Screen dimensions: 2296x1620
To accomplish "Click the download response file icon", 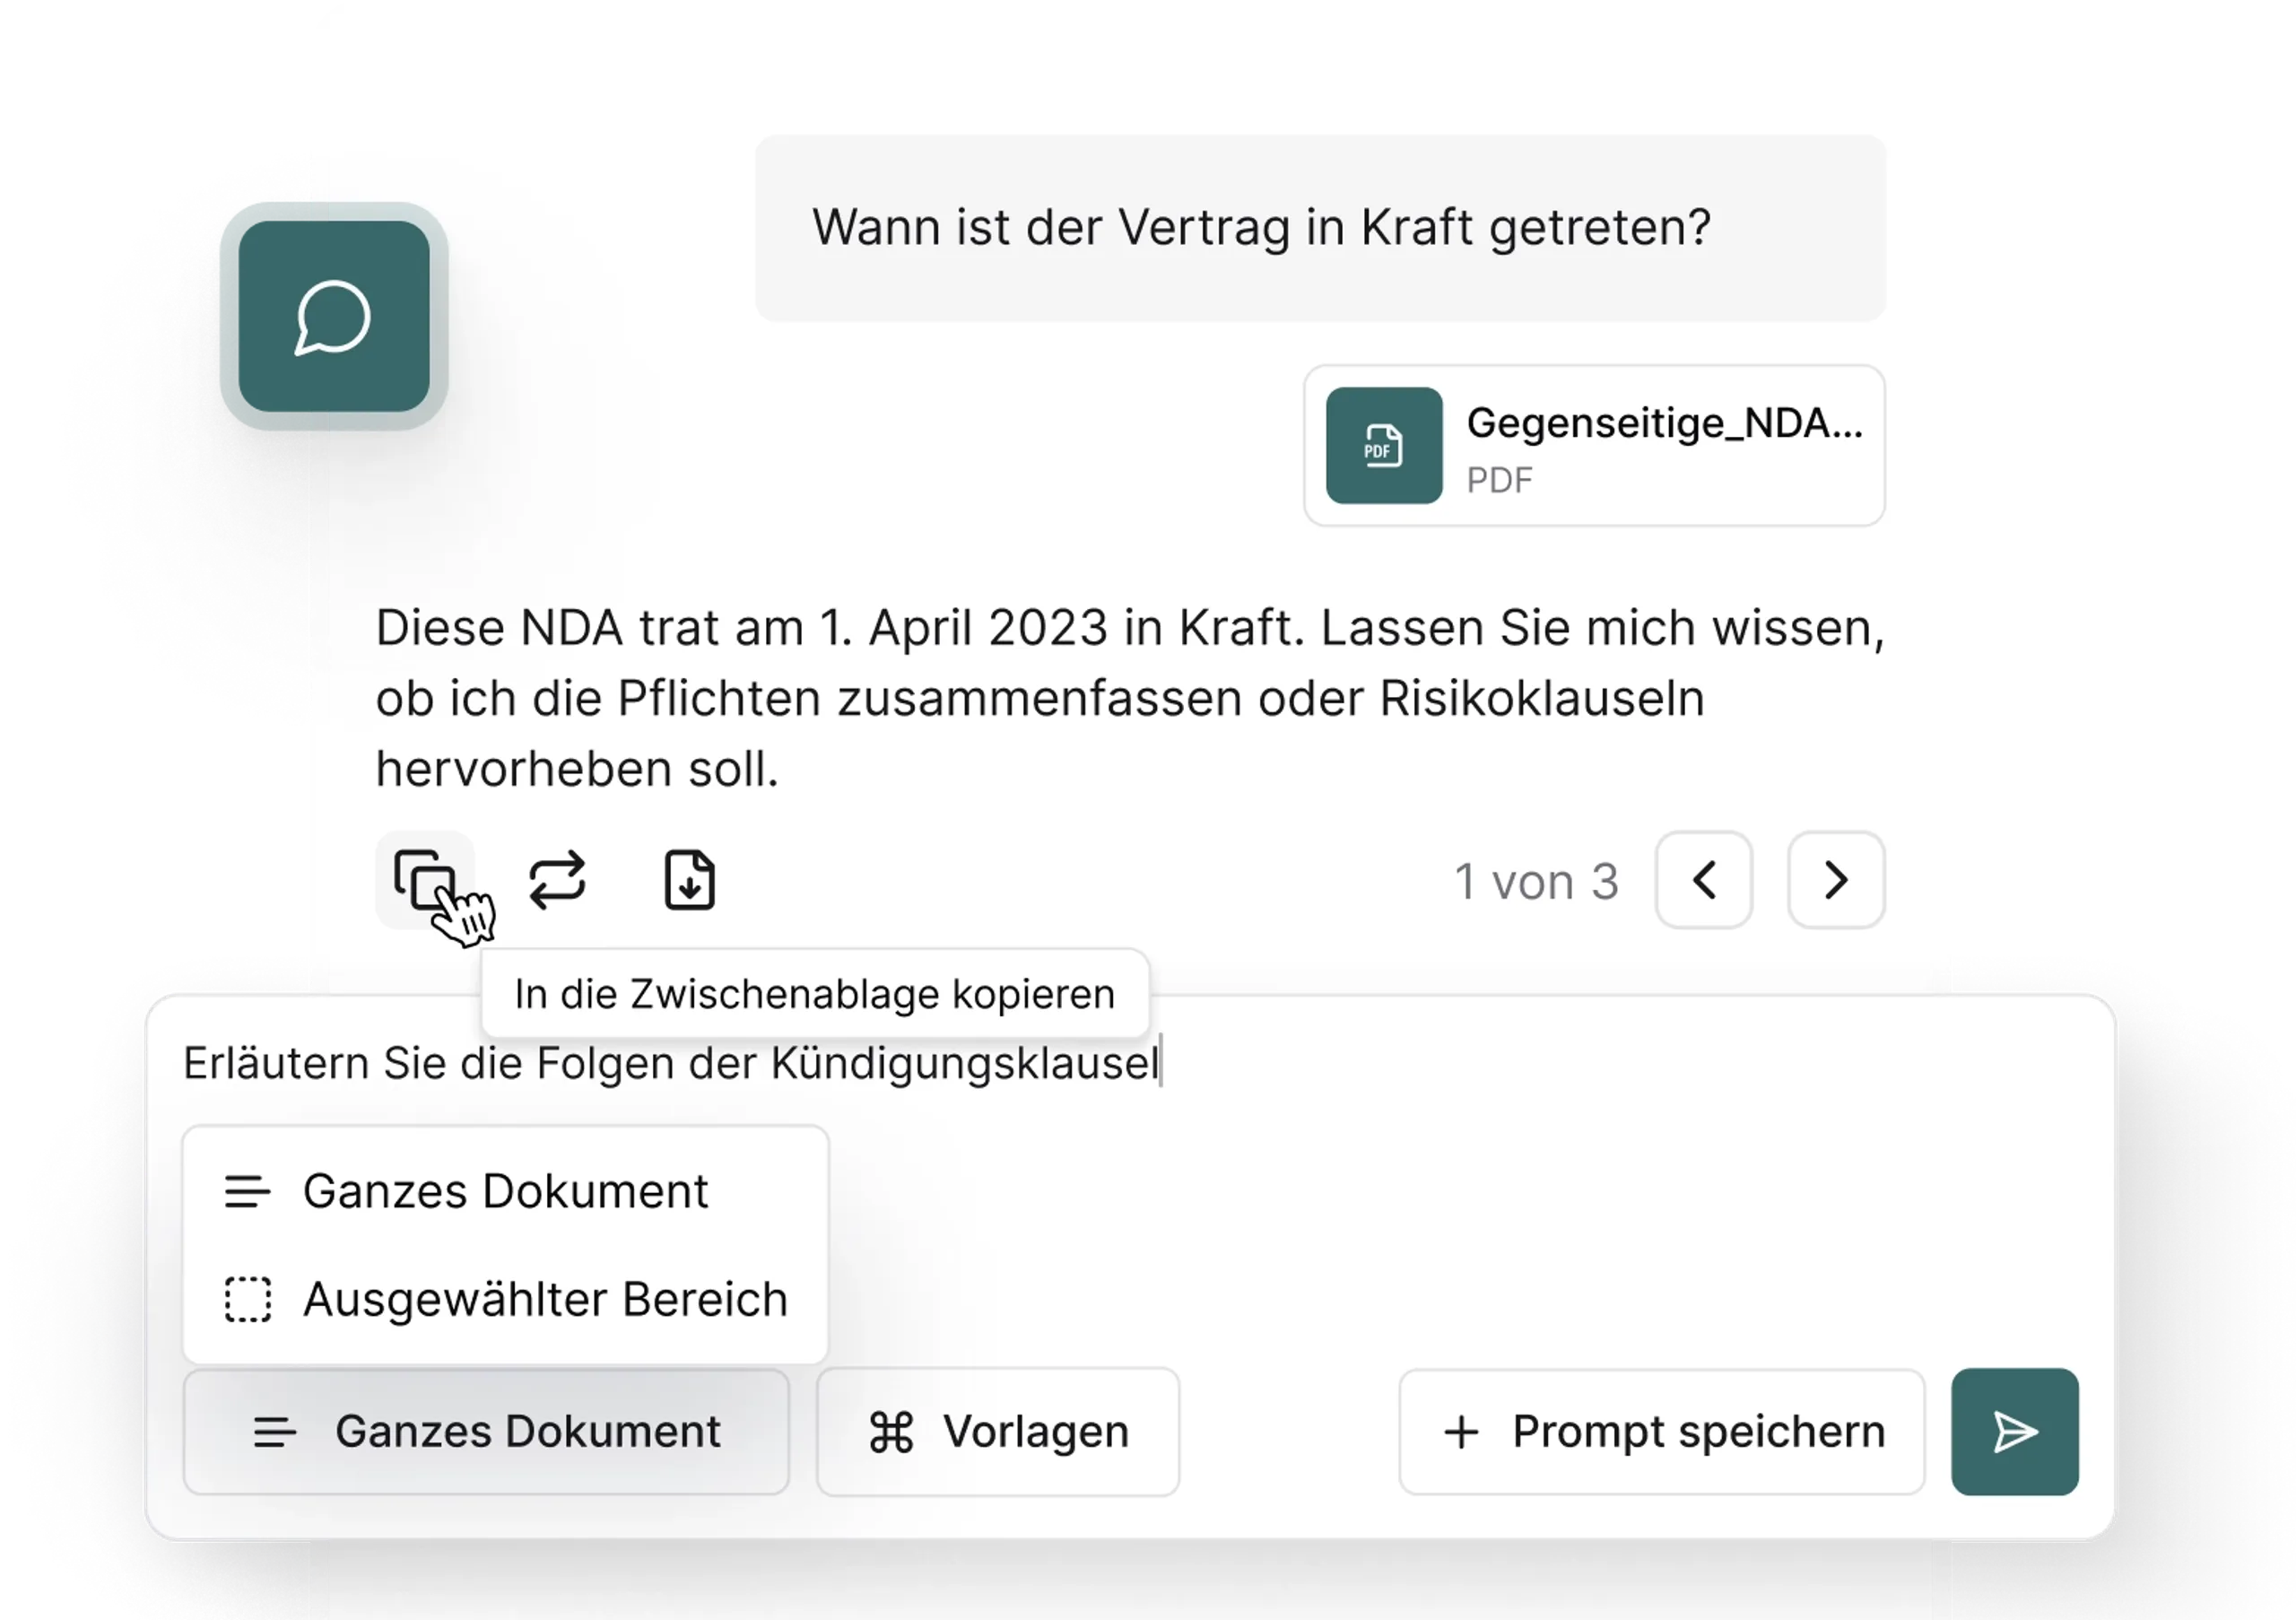I will click(690, 880).
